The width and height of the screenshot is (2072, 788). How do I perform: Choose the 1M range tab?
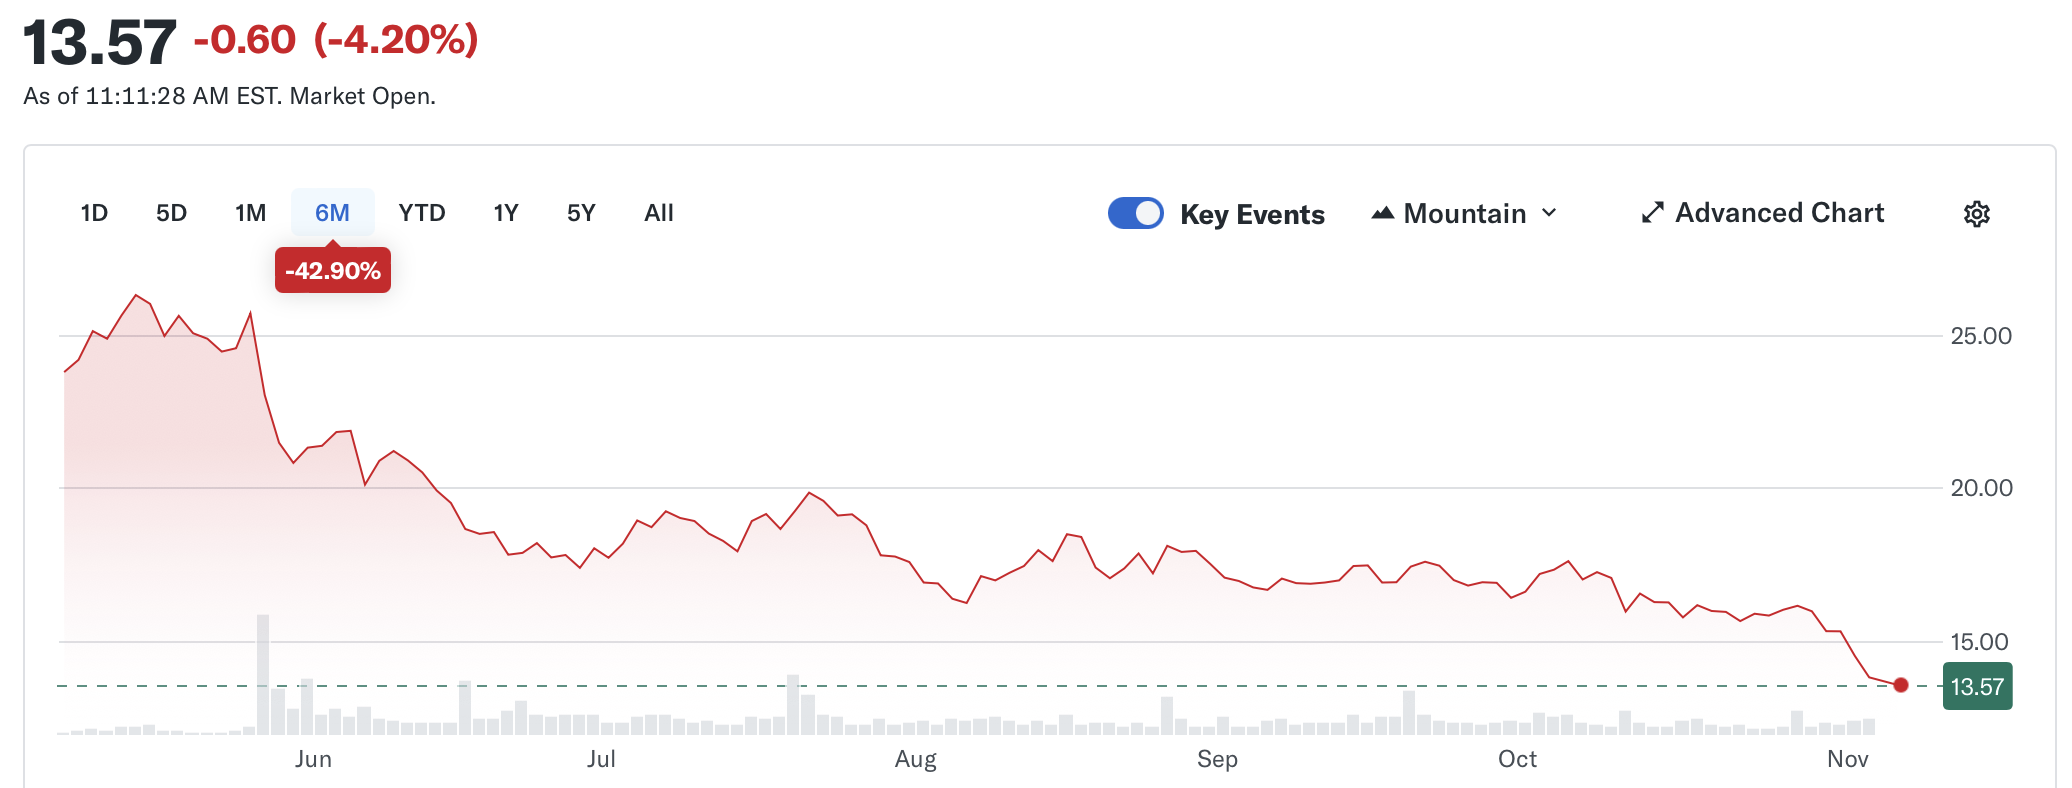[x=250, y=213]
